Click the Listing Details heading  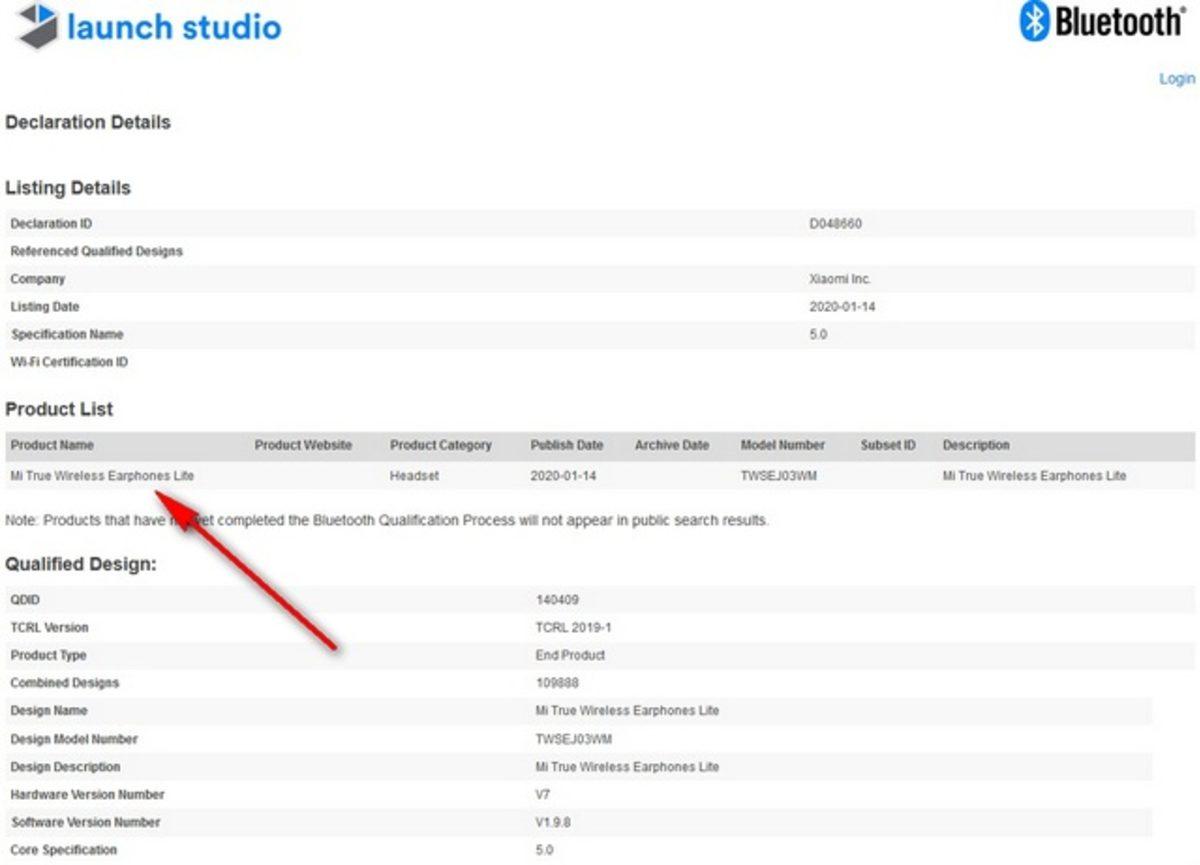pyautogui.click(x=68, y=188)
